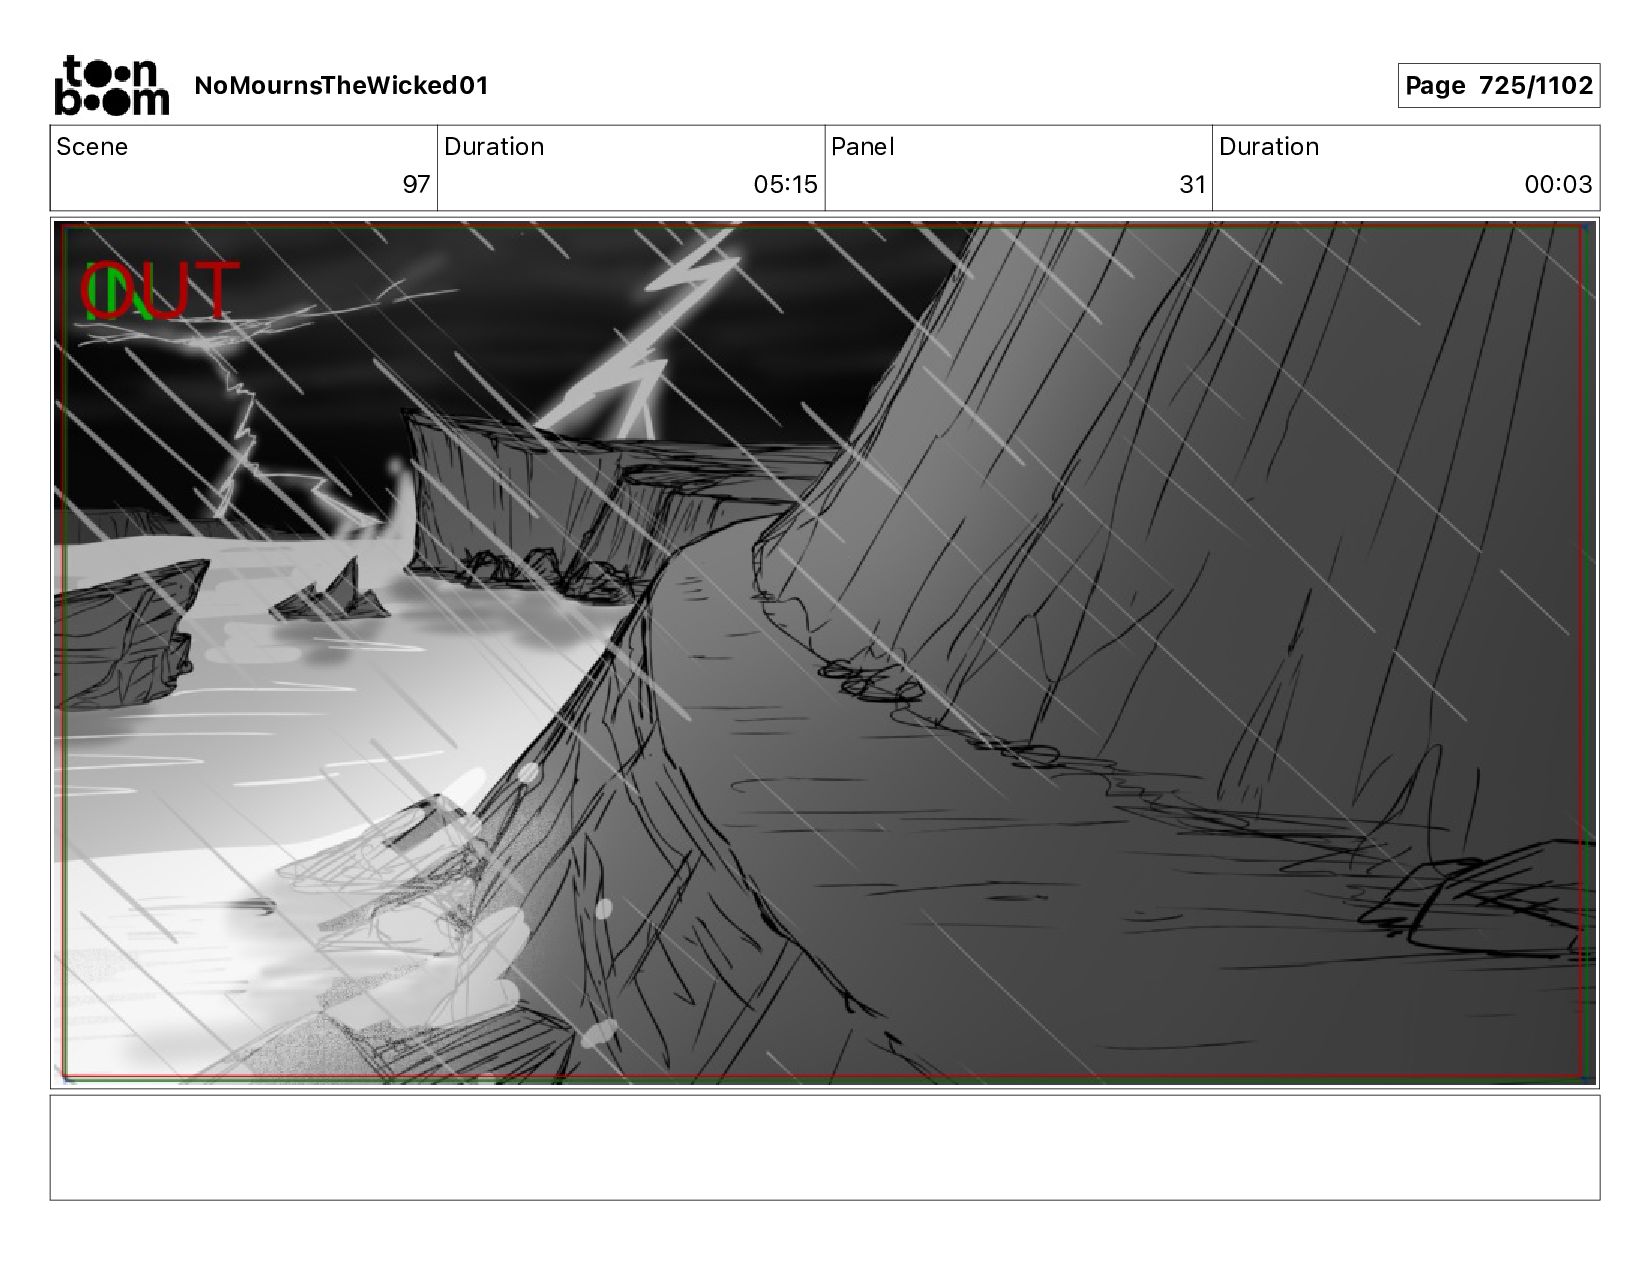Select scene duration value 05:15
This screenshot has height=1275, width=1650.
(x=785, y=184)
